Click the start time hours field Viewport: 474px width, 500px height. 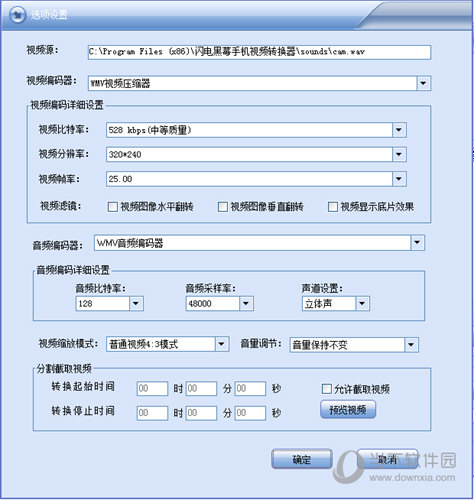pyautogui.click(x=152, y=389)
